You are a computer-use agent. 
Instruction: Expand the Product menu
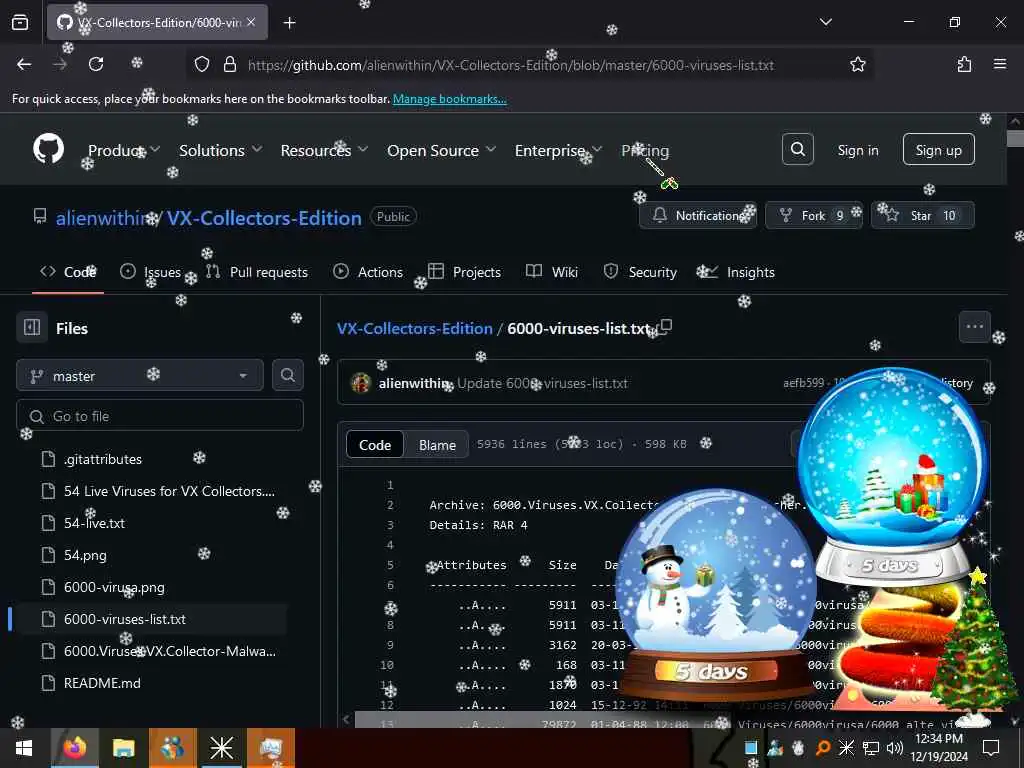[123, 150]
